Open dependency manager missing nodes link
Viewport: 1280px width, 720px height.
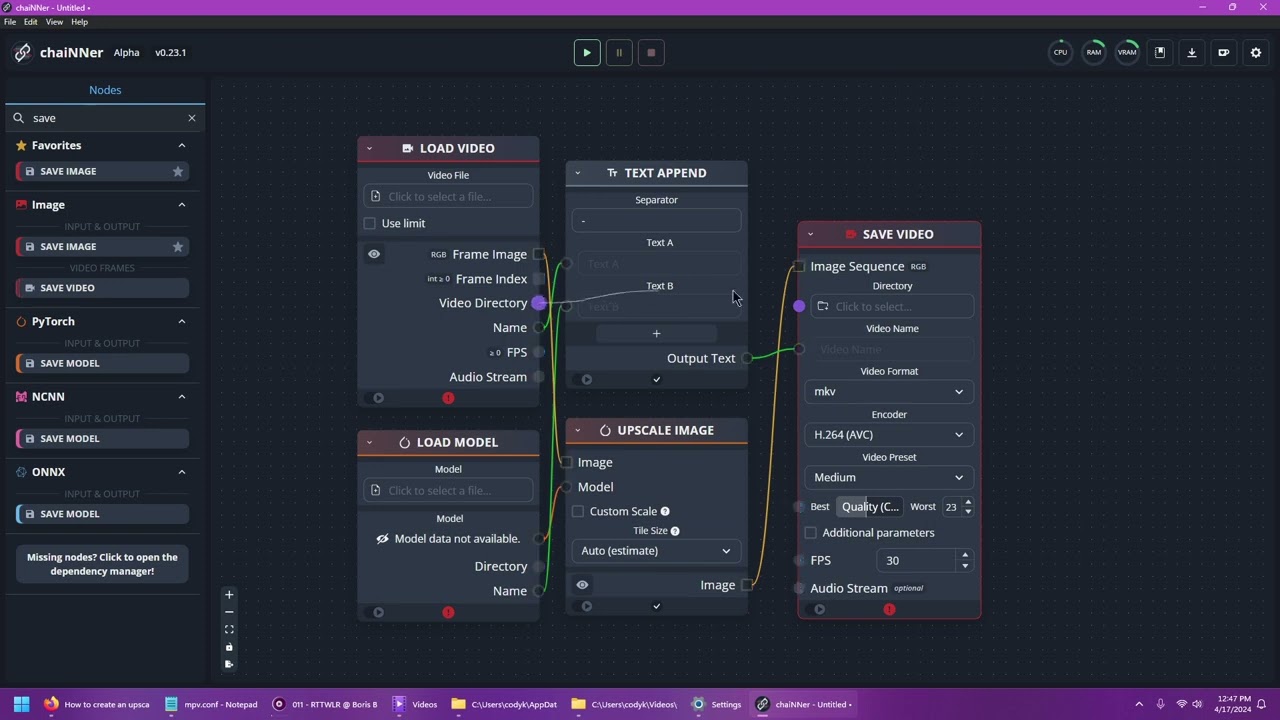102,564
